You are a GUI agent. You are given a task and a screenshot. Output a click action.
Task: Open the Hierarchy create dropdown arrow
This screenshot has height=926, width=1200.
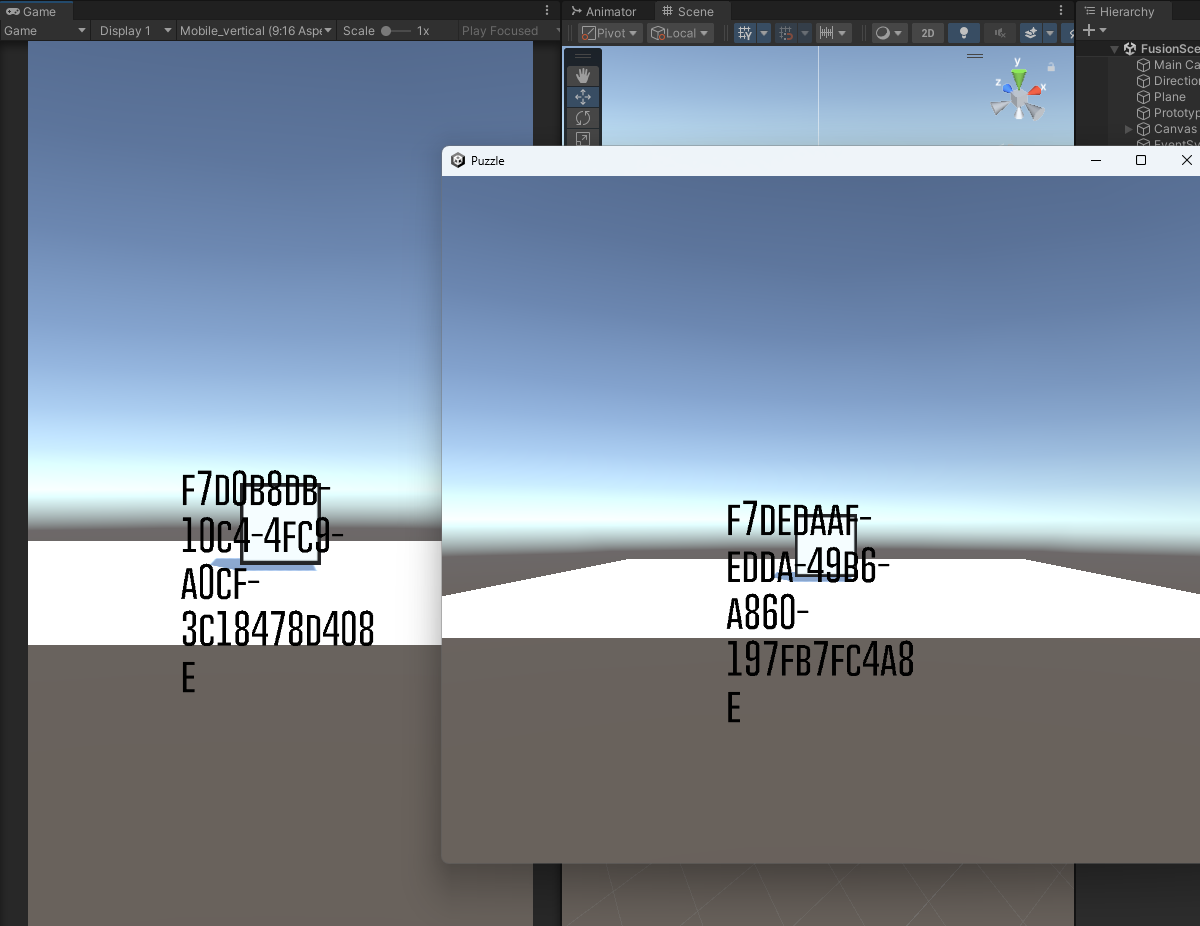(x=1103, y=31)
